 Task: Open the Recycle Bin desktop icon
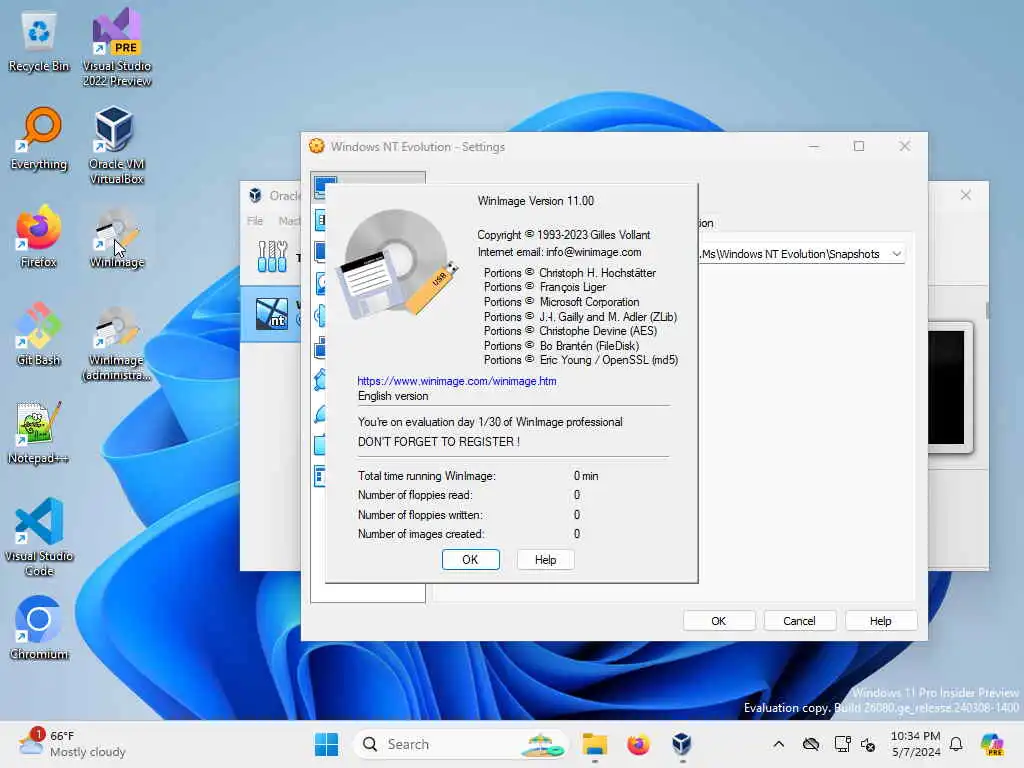point(39,42)
